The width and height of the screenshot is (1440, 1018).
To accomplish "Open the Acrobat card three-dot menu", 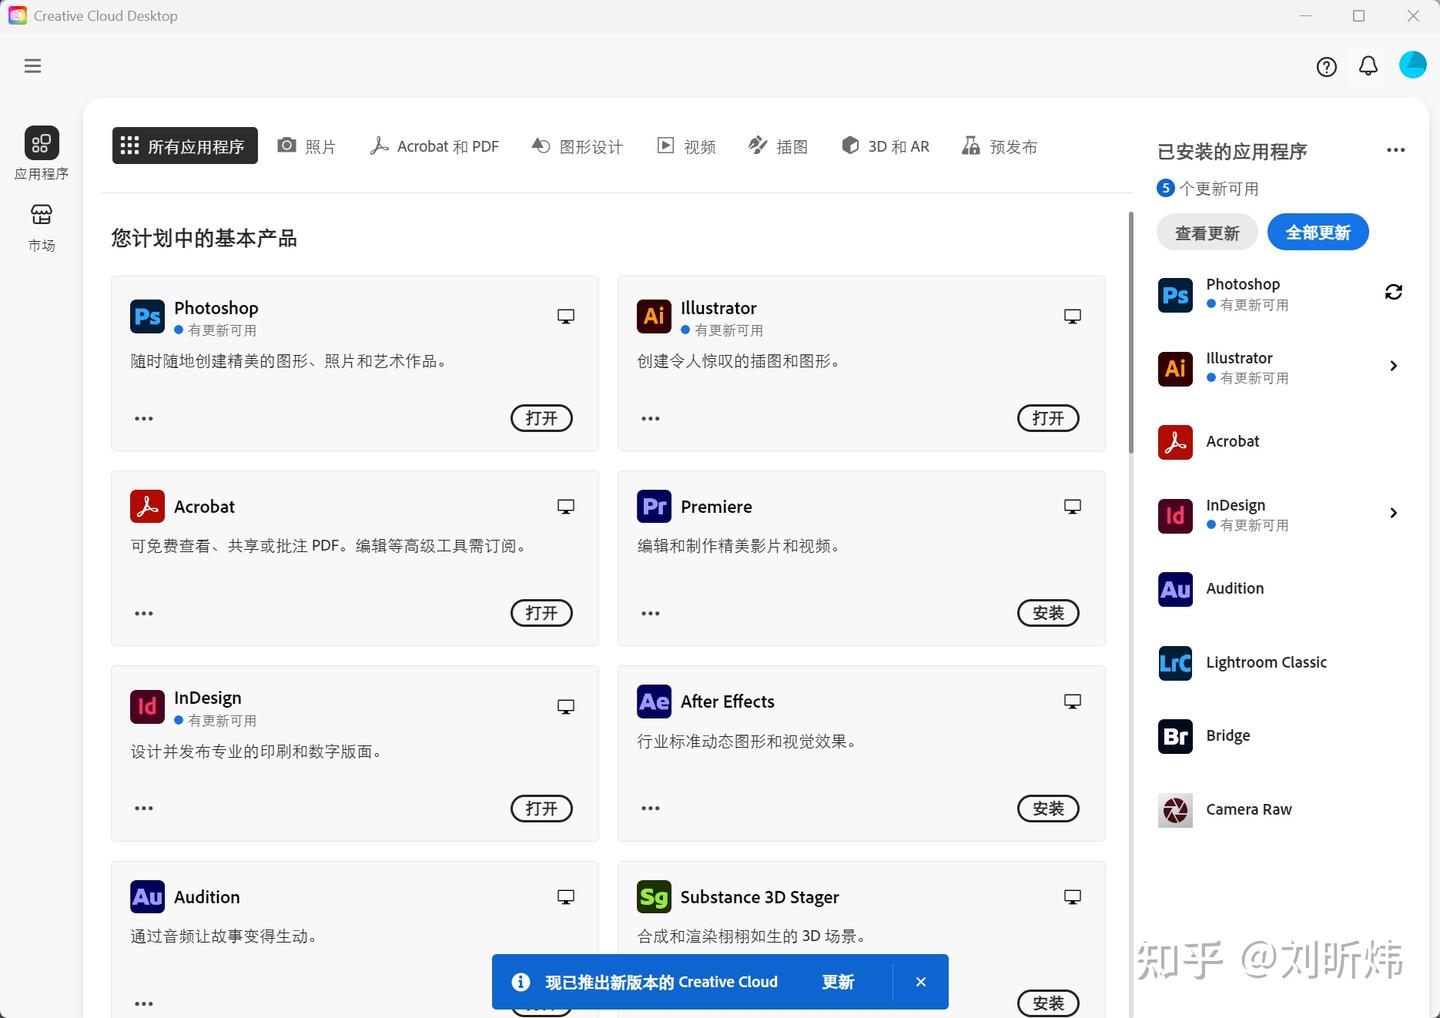I will [144, 613].
